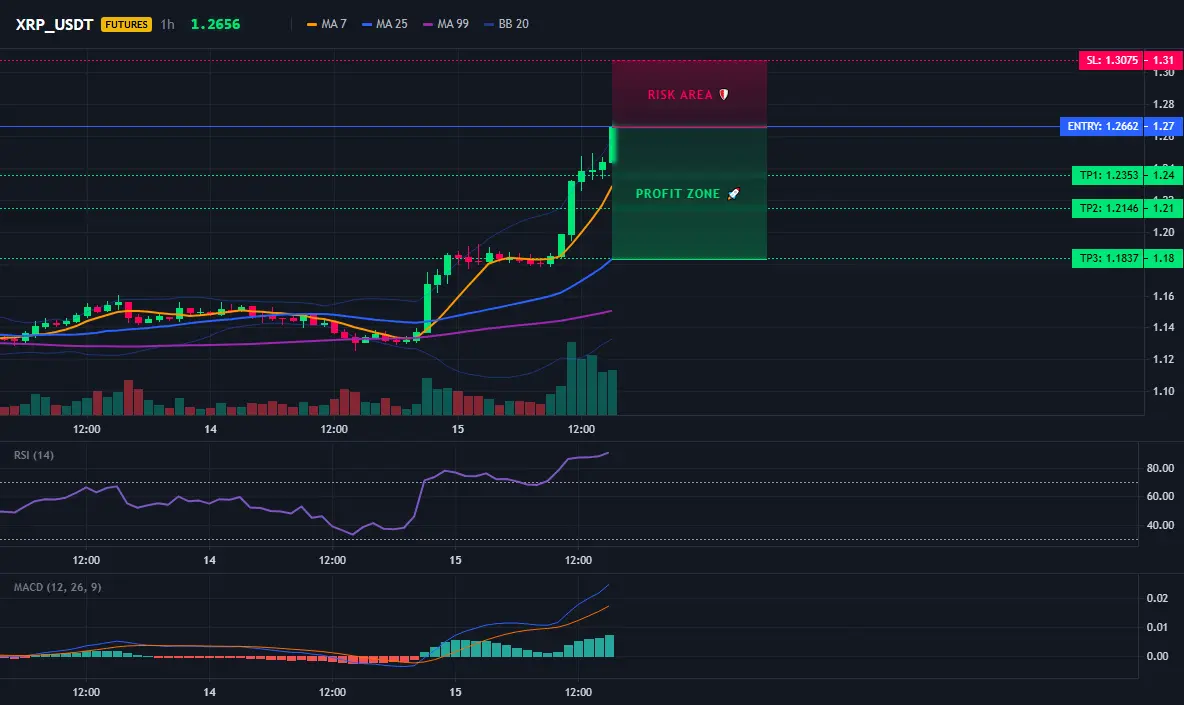Click the PROFIT ZONE label

(677, 194)
